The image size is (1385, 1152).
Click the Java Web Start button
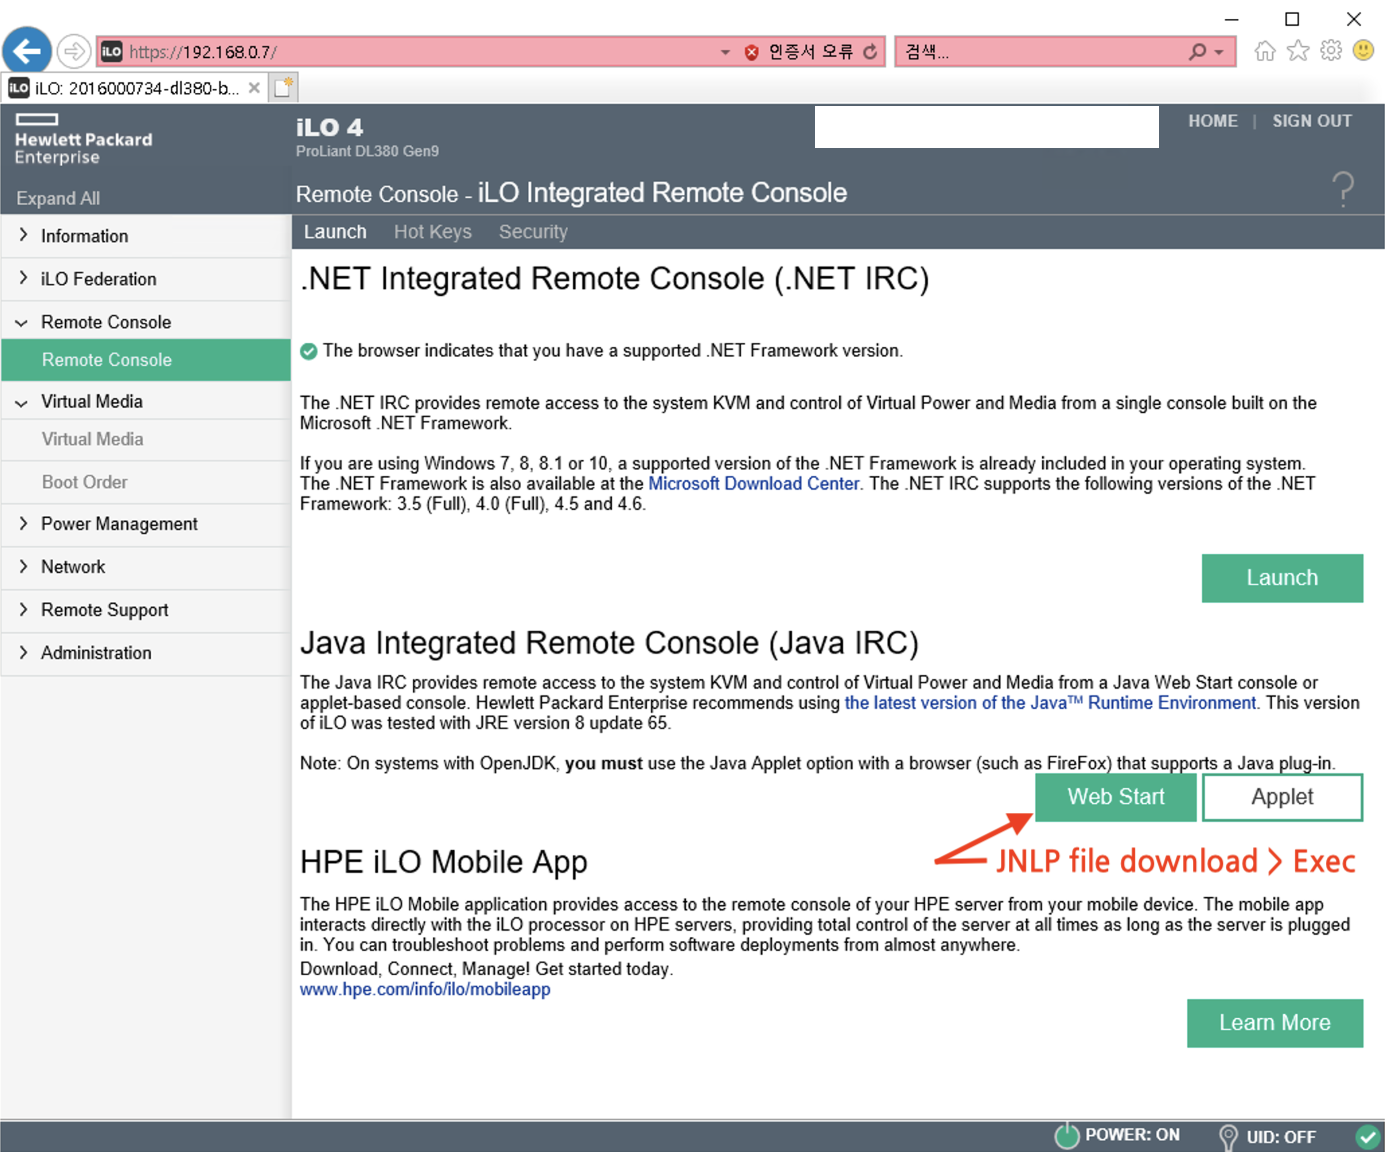(x=1116, y=797)
